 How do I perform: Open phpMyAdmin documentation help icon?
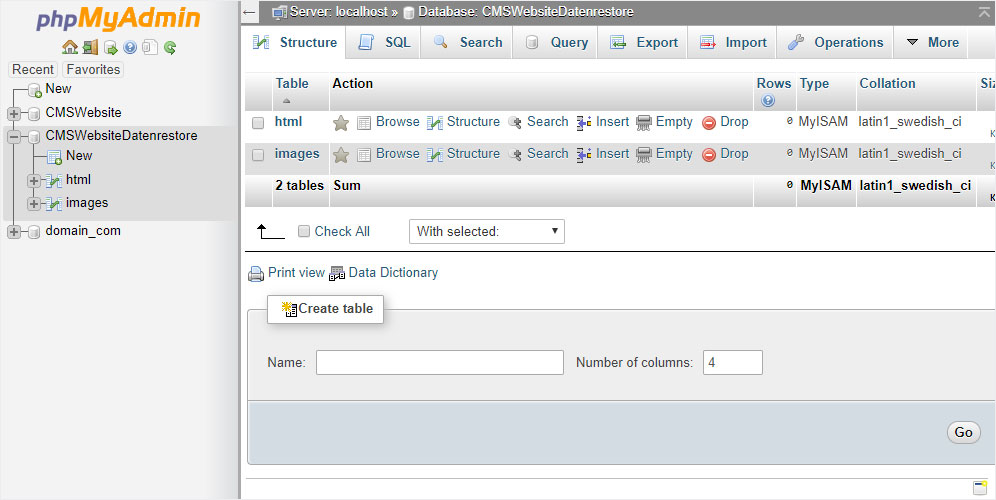pos(130,47)
